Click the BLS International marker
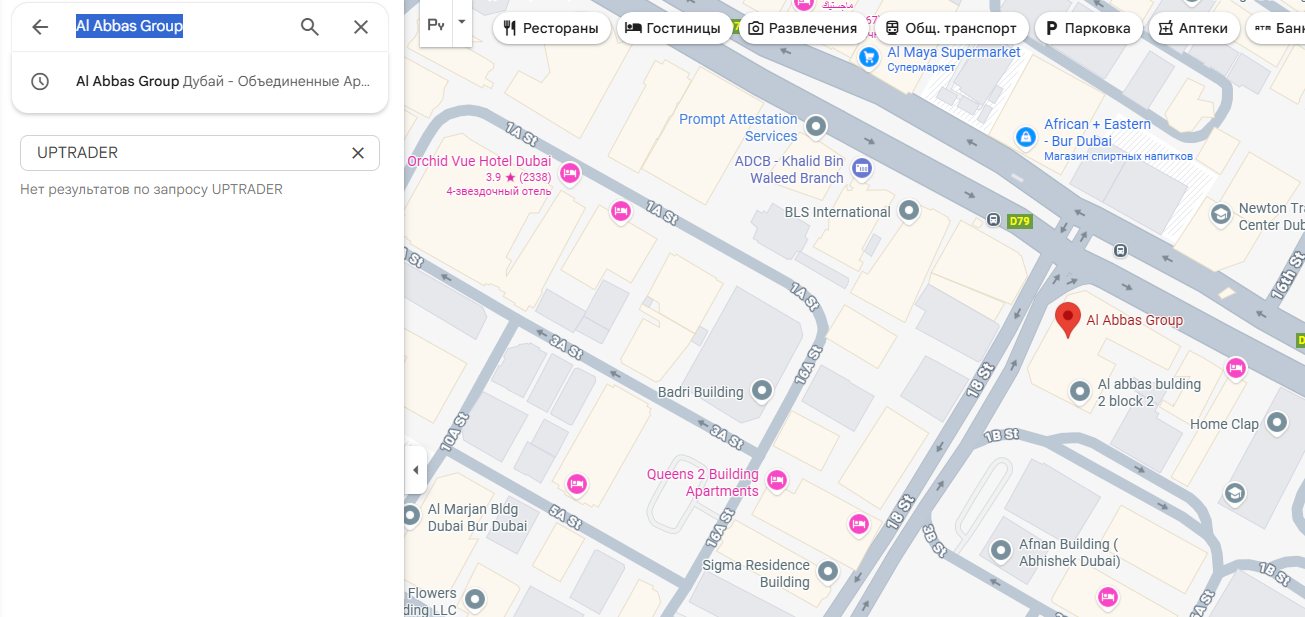 (909, 211)
